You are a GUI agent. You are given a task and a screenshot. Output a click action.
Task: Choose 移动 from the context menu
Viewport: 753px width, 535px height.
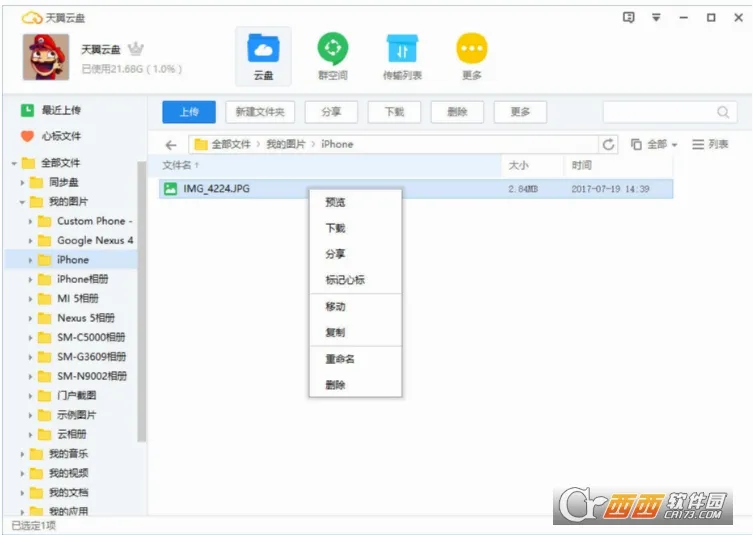pyautogui.click(x=355, y=306)
